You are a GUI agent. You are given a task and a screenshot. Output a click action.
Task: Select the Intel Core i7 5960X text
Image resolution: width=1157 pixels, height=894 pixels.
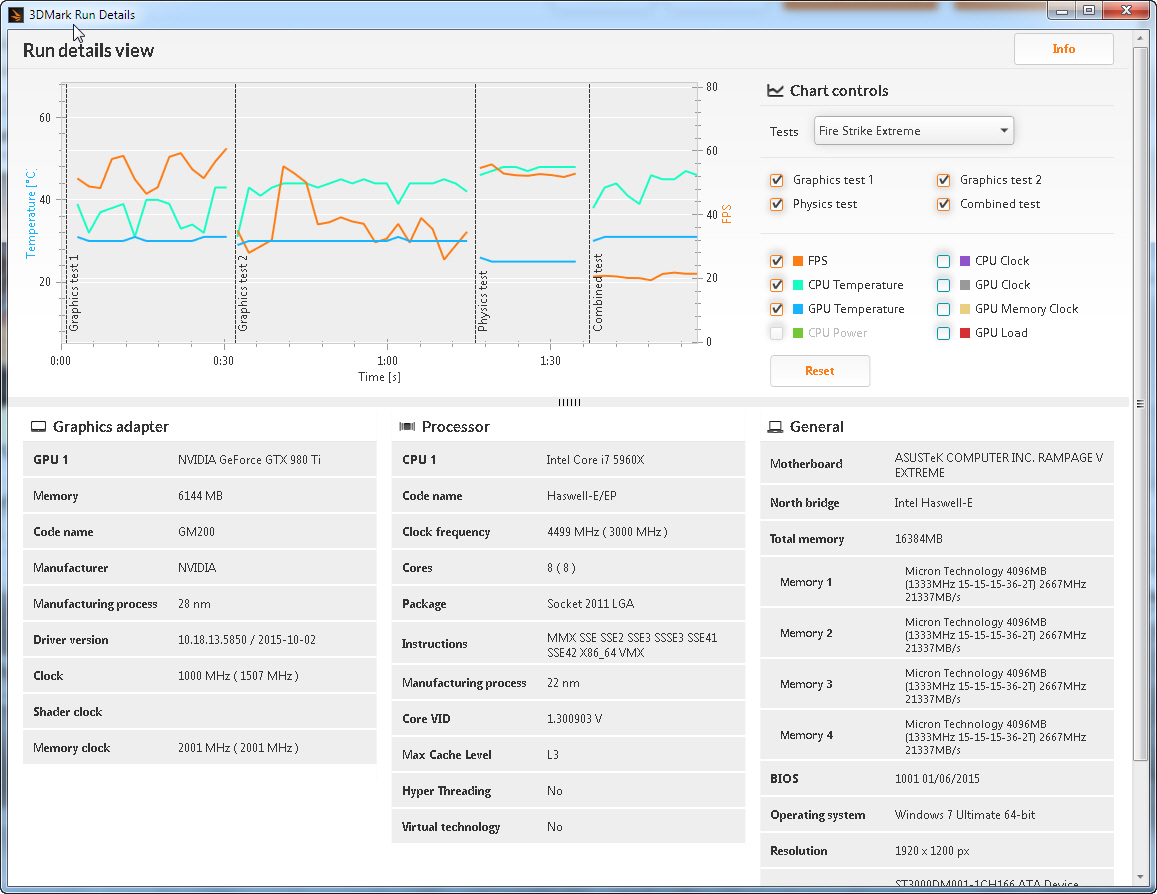coord(595,460)
